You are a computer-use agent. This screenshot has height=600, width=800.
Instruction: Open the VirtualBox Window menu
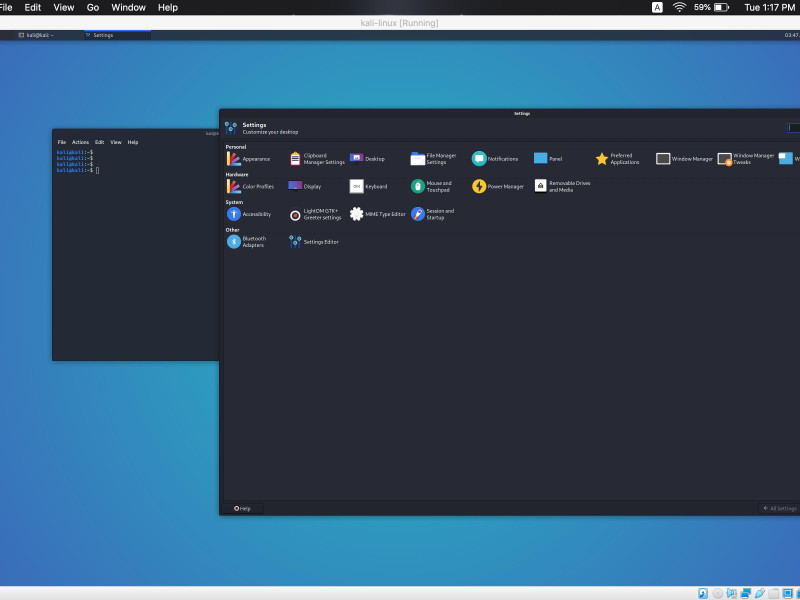(x=129, y=7)
